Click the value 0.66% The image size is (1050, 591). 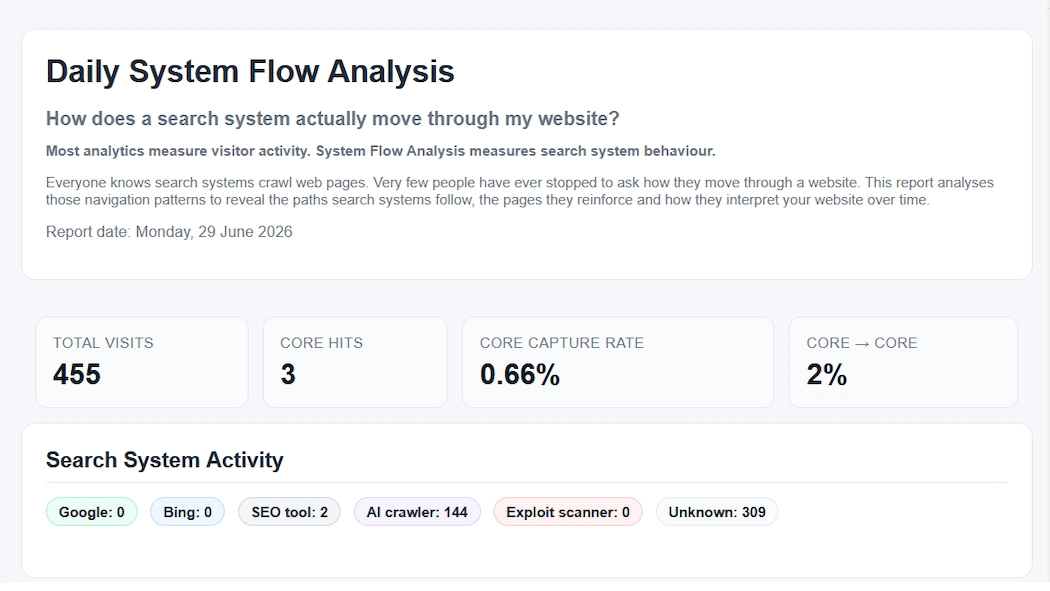click(x=520, y=374)
